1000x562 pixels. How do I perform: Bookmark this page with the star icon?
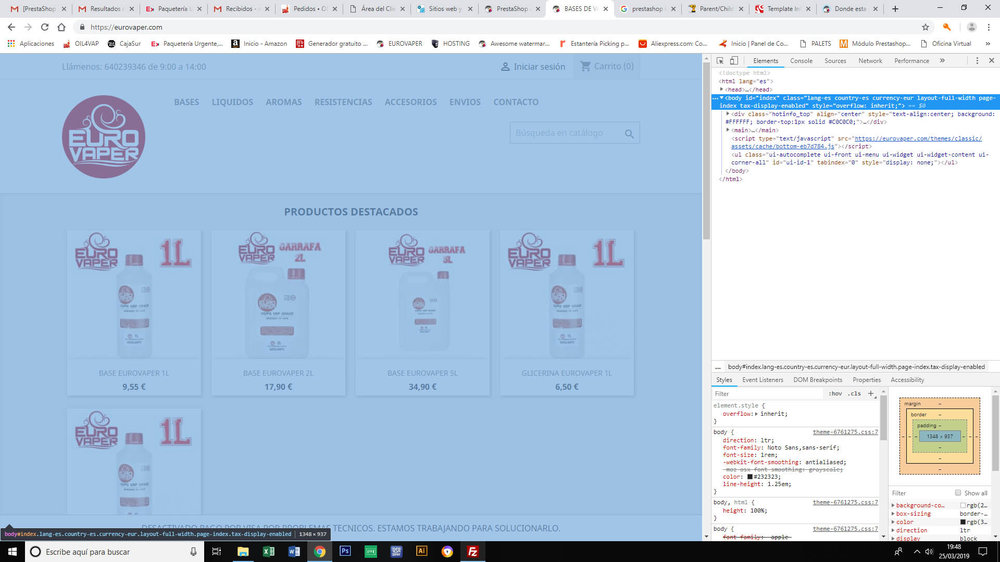point(925,27)
